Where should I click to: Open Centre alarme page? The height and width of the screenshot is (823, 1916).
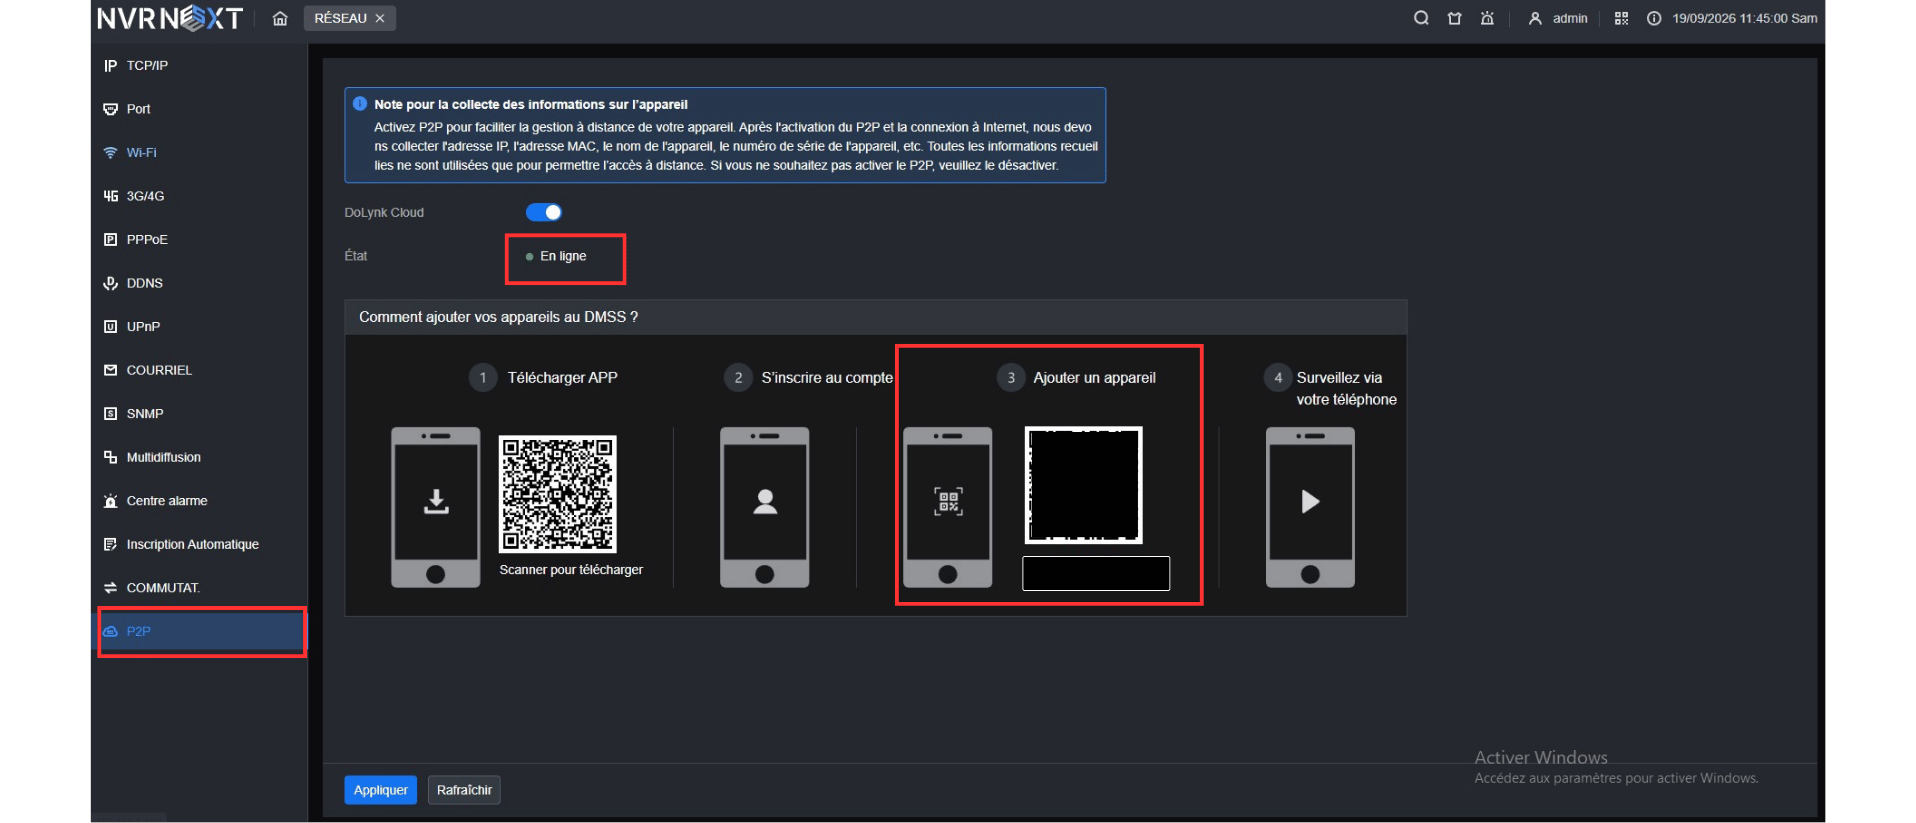pyautogui.click(x=200, y=500)
